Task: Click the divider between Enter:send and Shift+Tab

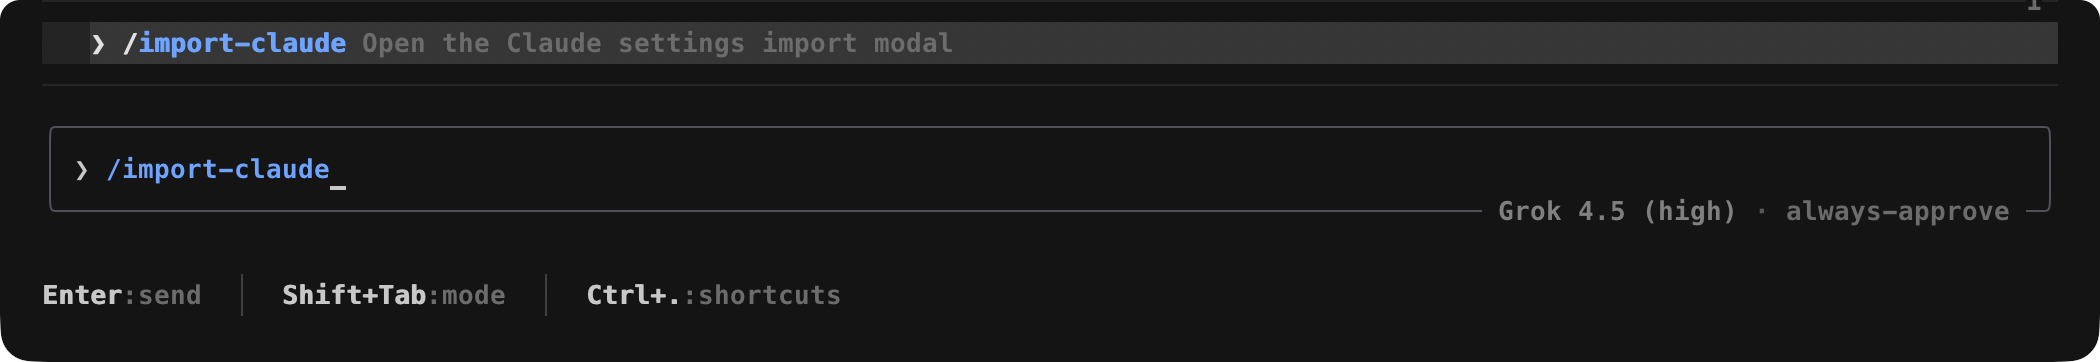Action: (242, 295)
